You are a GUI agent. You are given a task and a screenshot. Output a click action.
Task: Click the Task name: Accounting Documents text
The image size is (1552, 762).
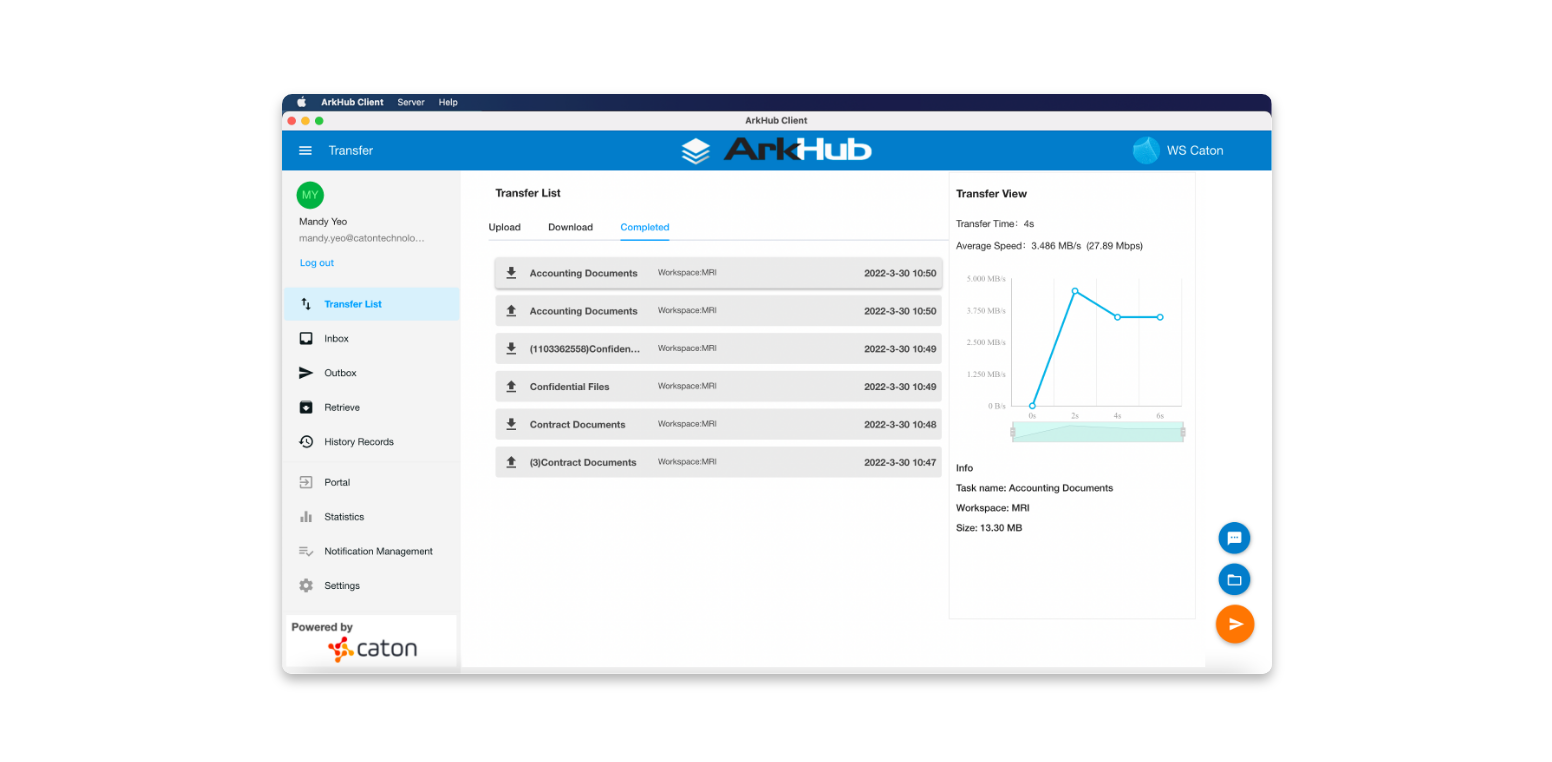coord(1034,488)
